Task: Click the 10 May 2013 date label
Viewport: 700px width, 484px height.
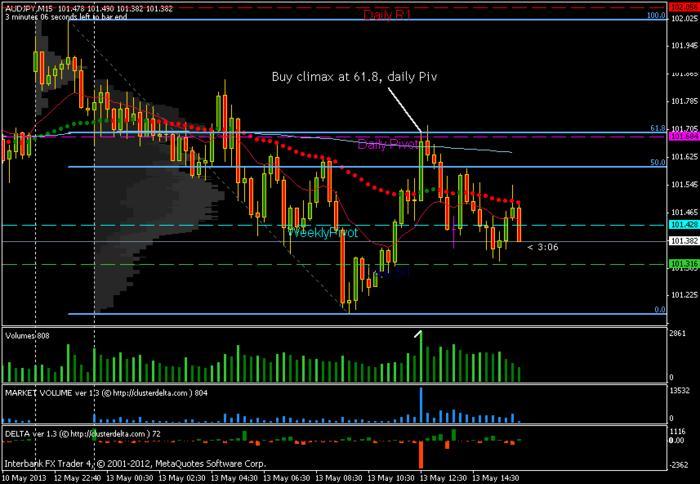Action: (22, 478)
